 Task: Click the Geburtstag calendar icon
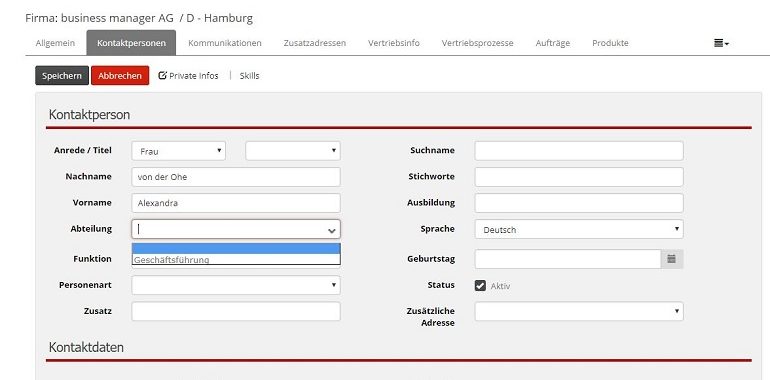tap(671, 259)
